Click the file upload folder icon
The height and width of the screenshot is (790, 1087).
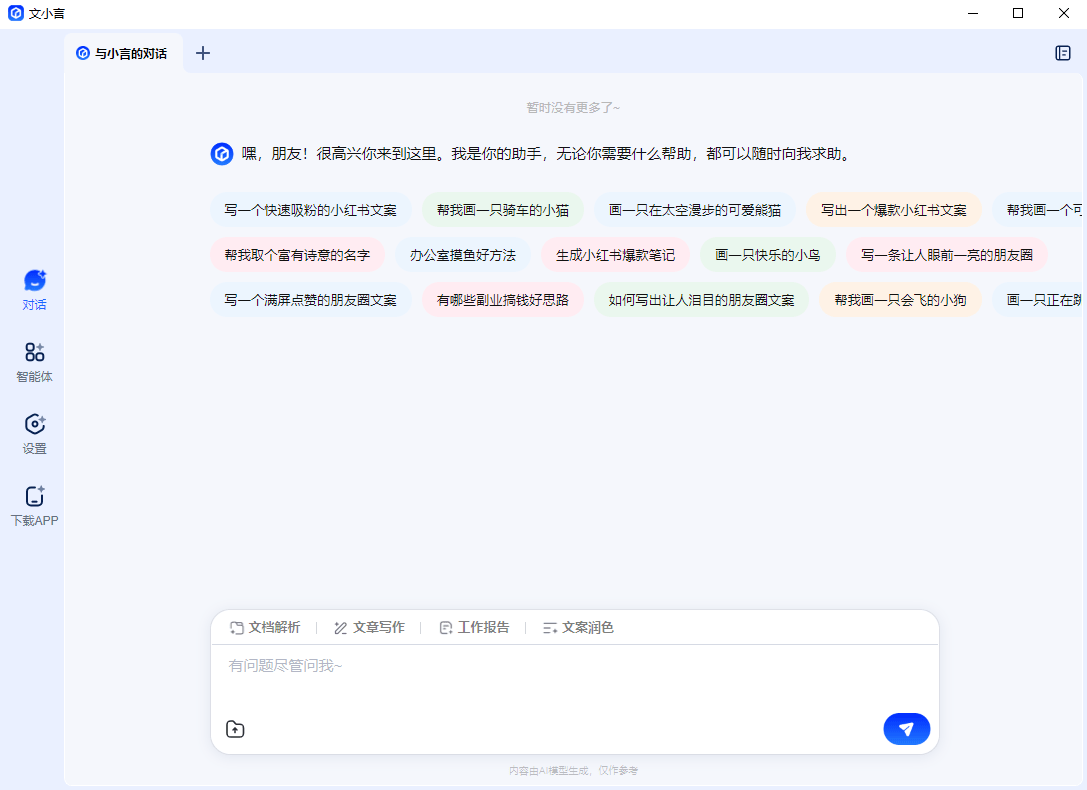235,729
